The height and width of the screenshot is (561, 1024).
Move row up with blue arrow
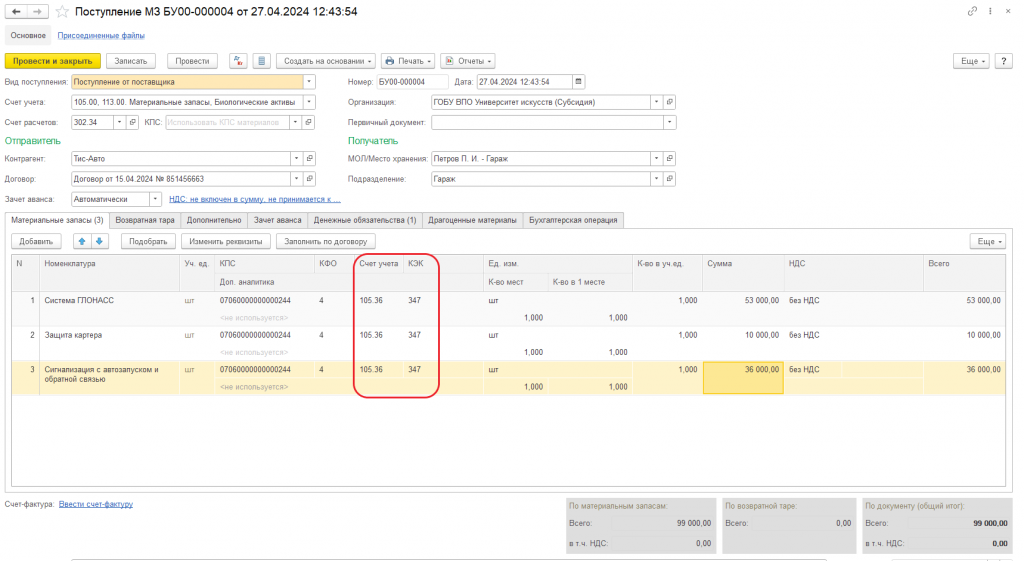(x=82, y=241)
